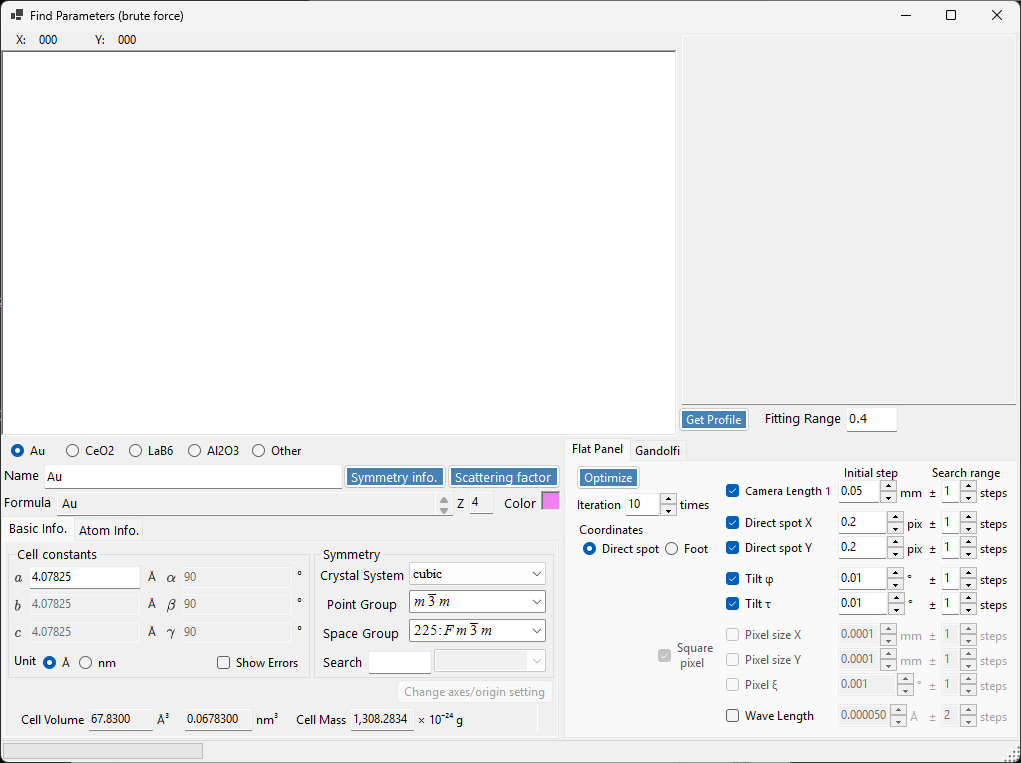The width and height of the screenshot is (1021, 763).
Task: Click the cell constant a field
Action: tap(85, 577)
